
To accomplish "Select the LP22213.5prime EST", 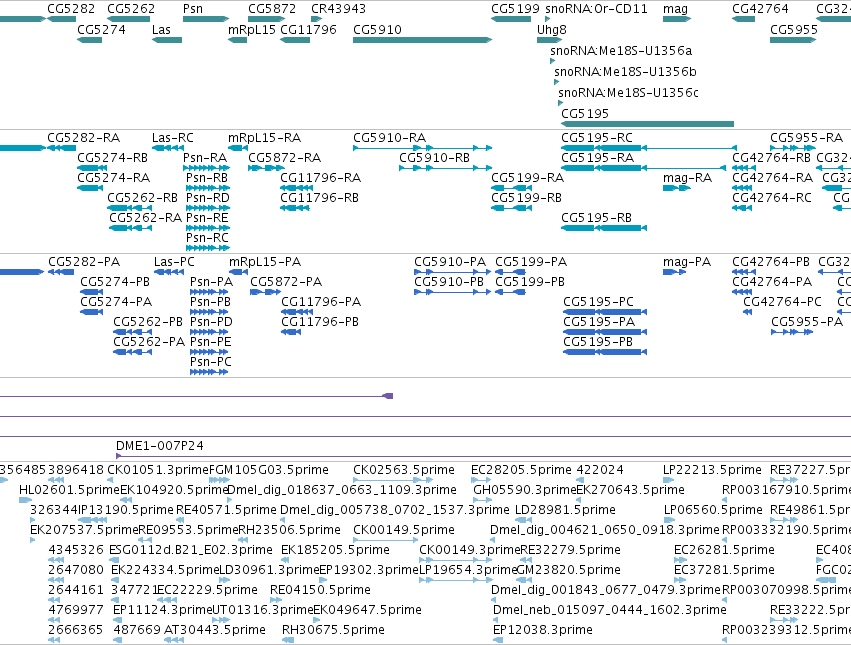I will tap(669, 480).
